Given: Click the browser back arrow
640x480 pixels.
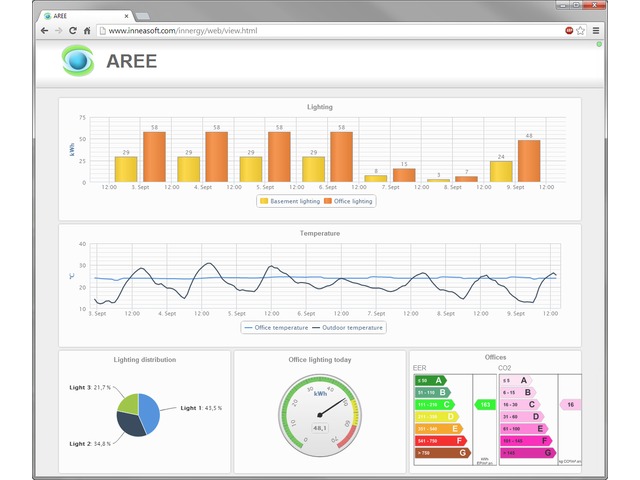Looking at the screenshot, I should pyautogui.click(x=44, y=31).
